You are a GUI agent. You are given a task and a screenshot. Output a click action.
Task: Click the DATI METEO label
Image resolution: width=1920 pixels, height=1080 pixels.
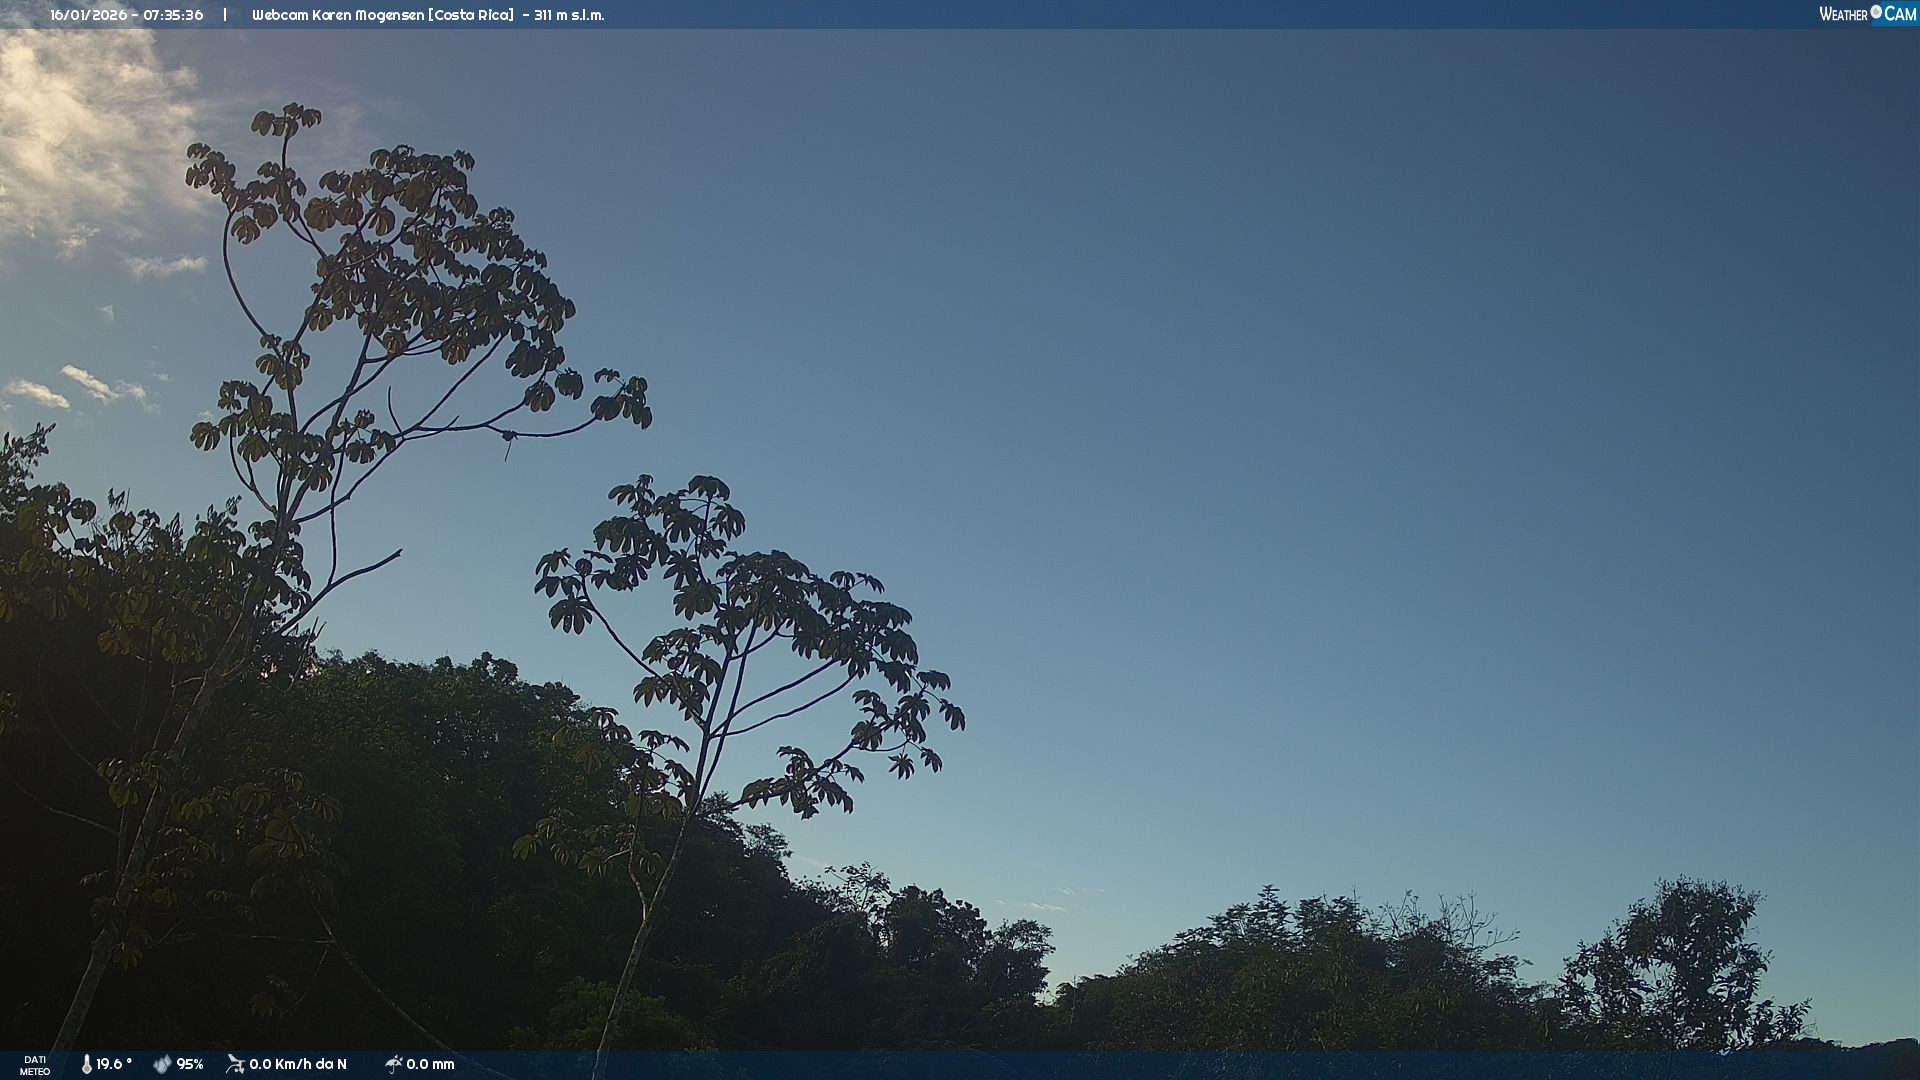[x=35, y=1065]
